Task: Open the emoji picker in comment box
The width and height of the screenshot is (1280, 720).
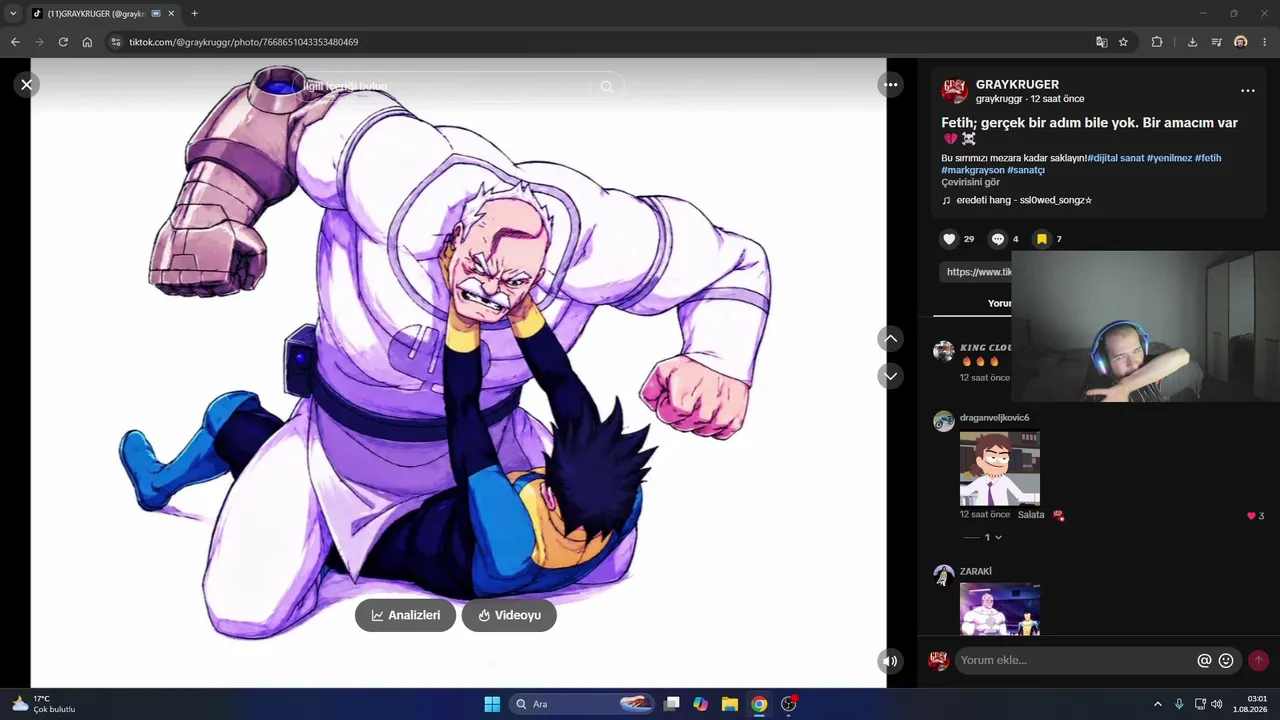Action: (1226, 660)
